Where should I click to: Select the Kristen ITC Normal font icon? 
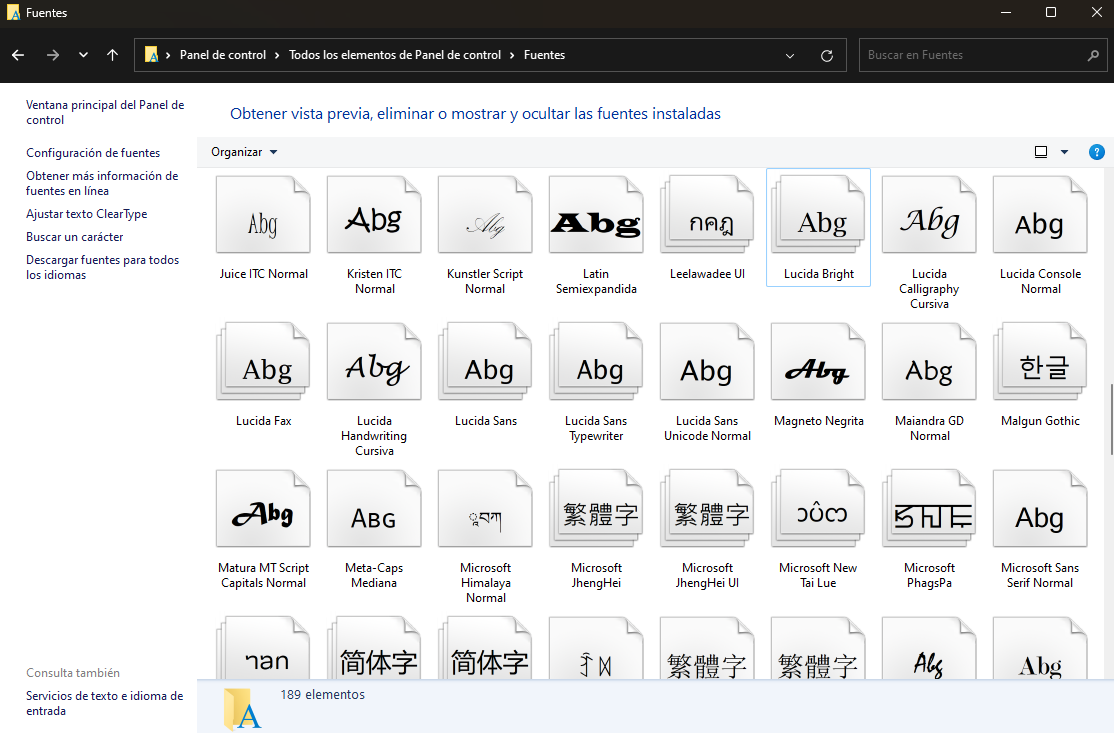(374, 215)
